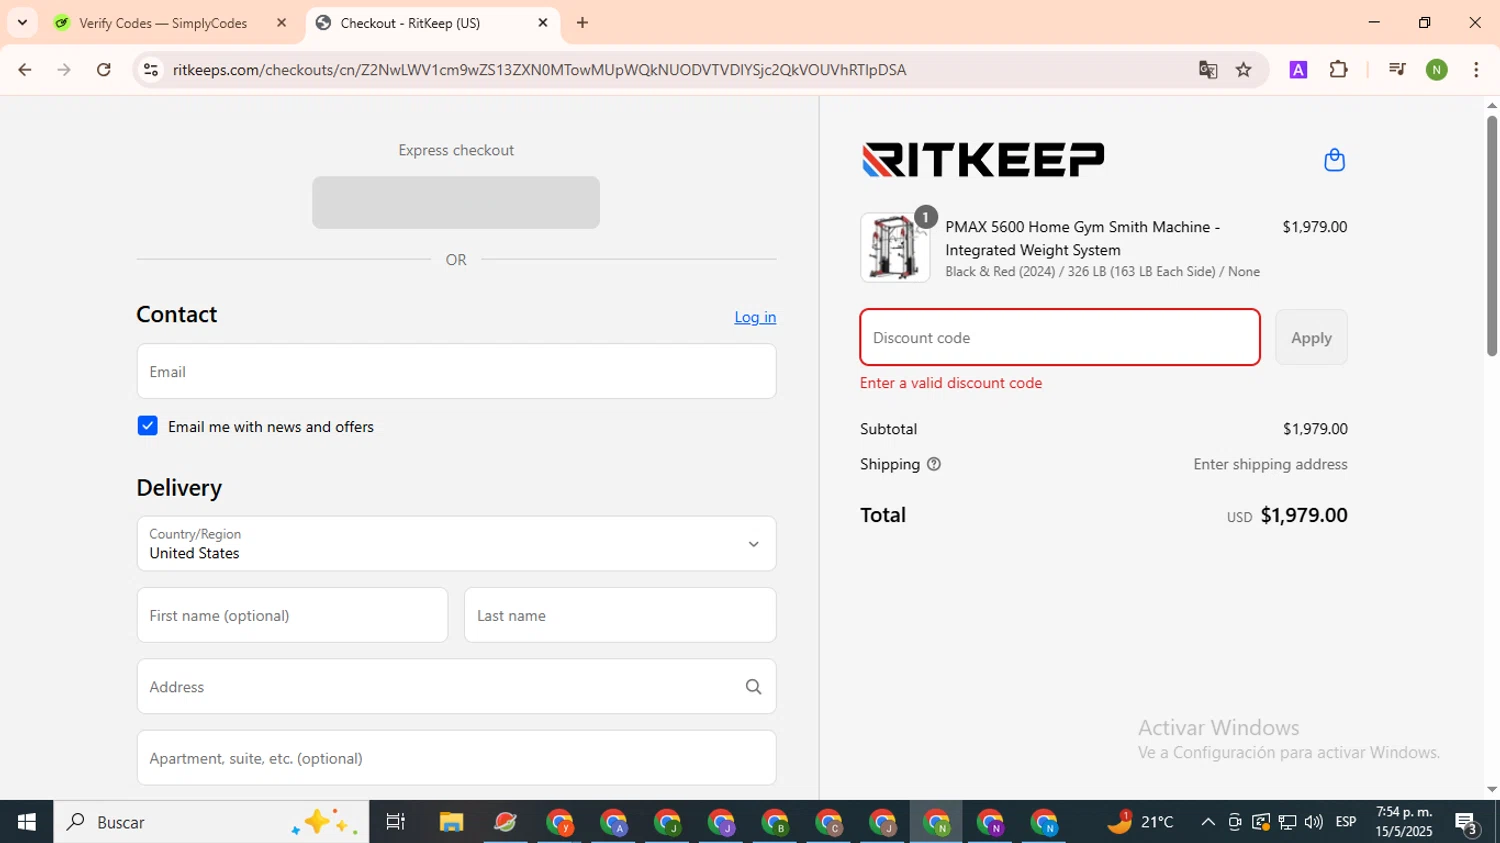Open the shopping bag cart icon
Viewport: 1500px width, 843px height.
click(1334, 160)
